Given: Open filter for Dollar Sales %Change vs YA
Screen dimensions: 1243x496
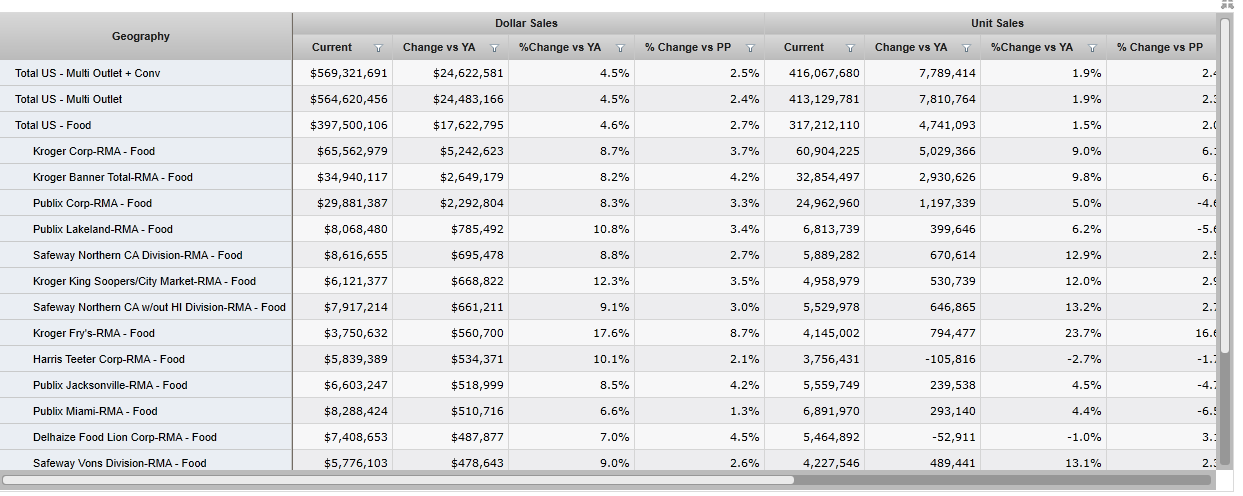Looking at the screenshot, I should coord(620,48).
